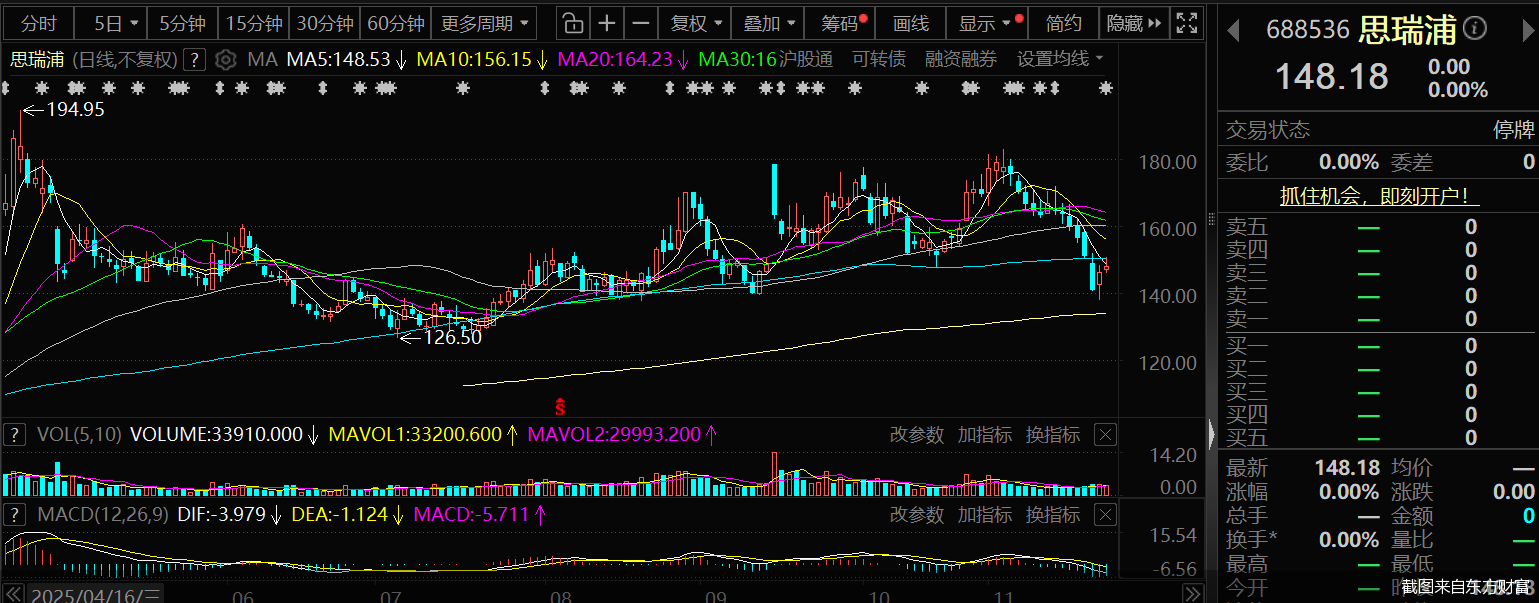Viewport: 1539px width, 603px height.
Task: Click the red S marker on chart
Action: [561, 406]
